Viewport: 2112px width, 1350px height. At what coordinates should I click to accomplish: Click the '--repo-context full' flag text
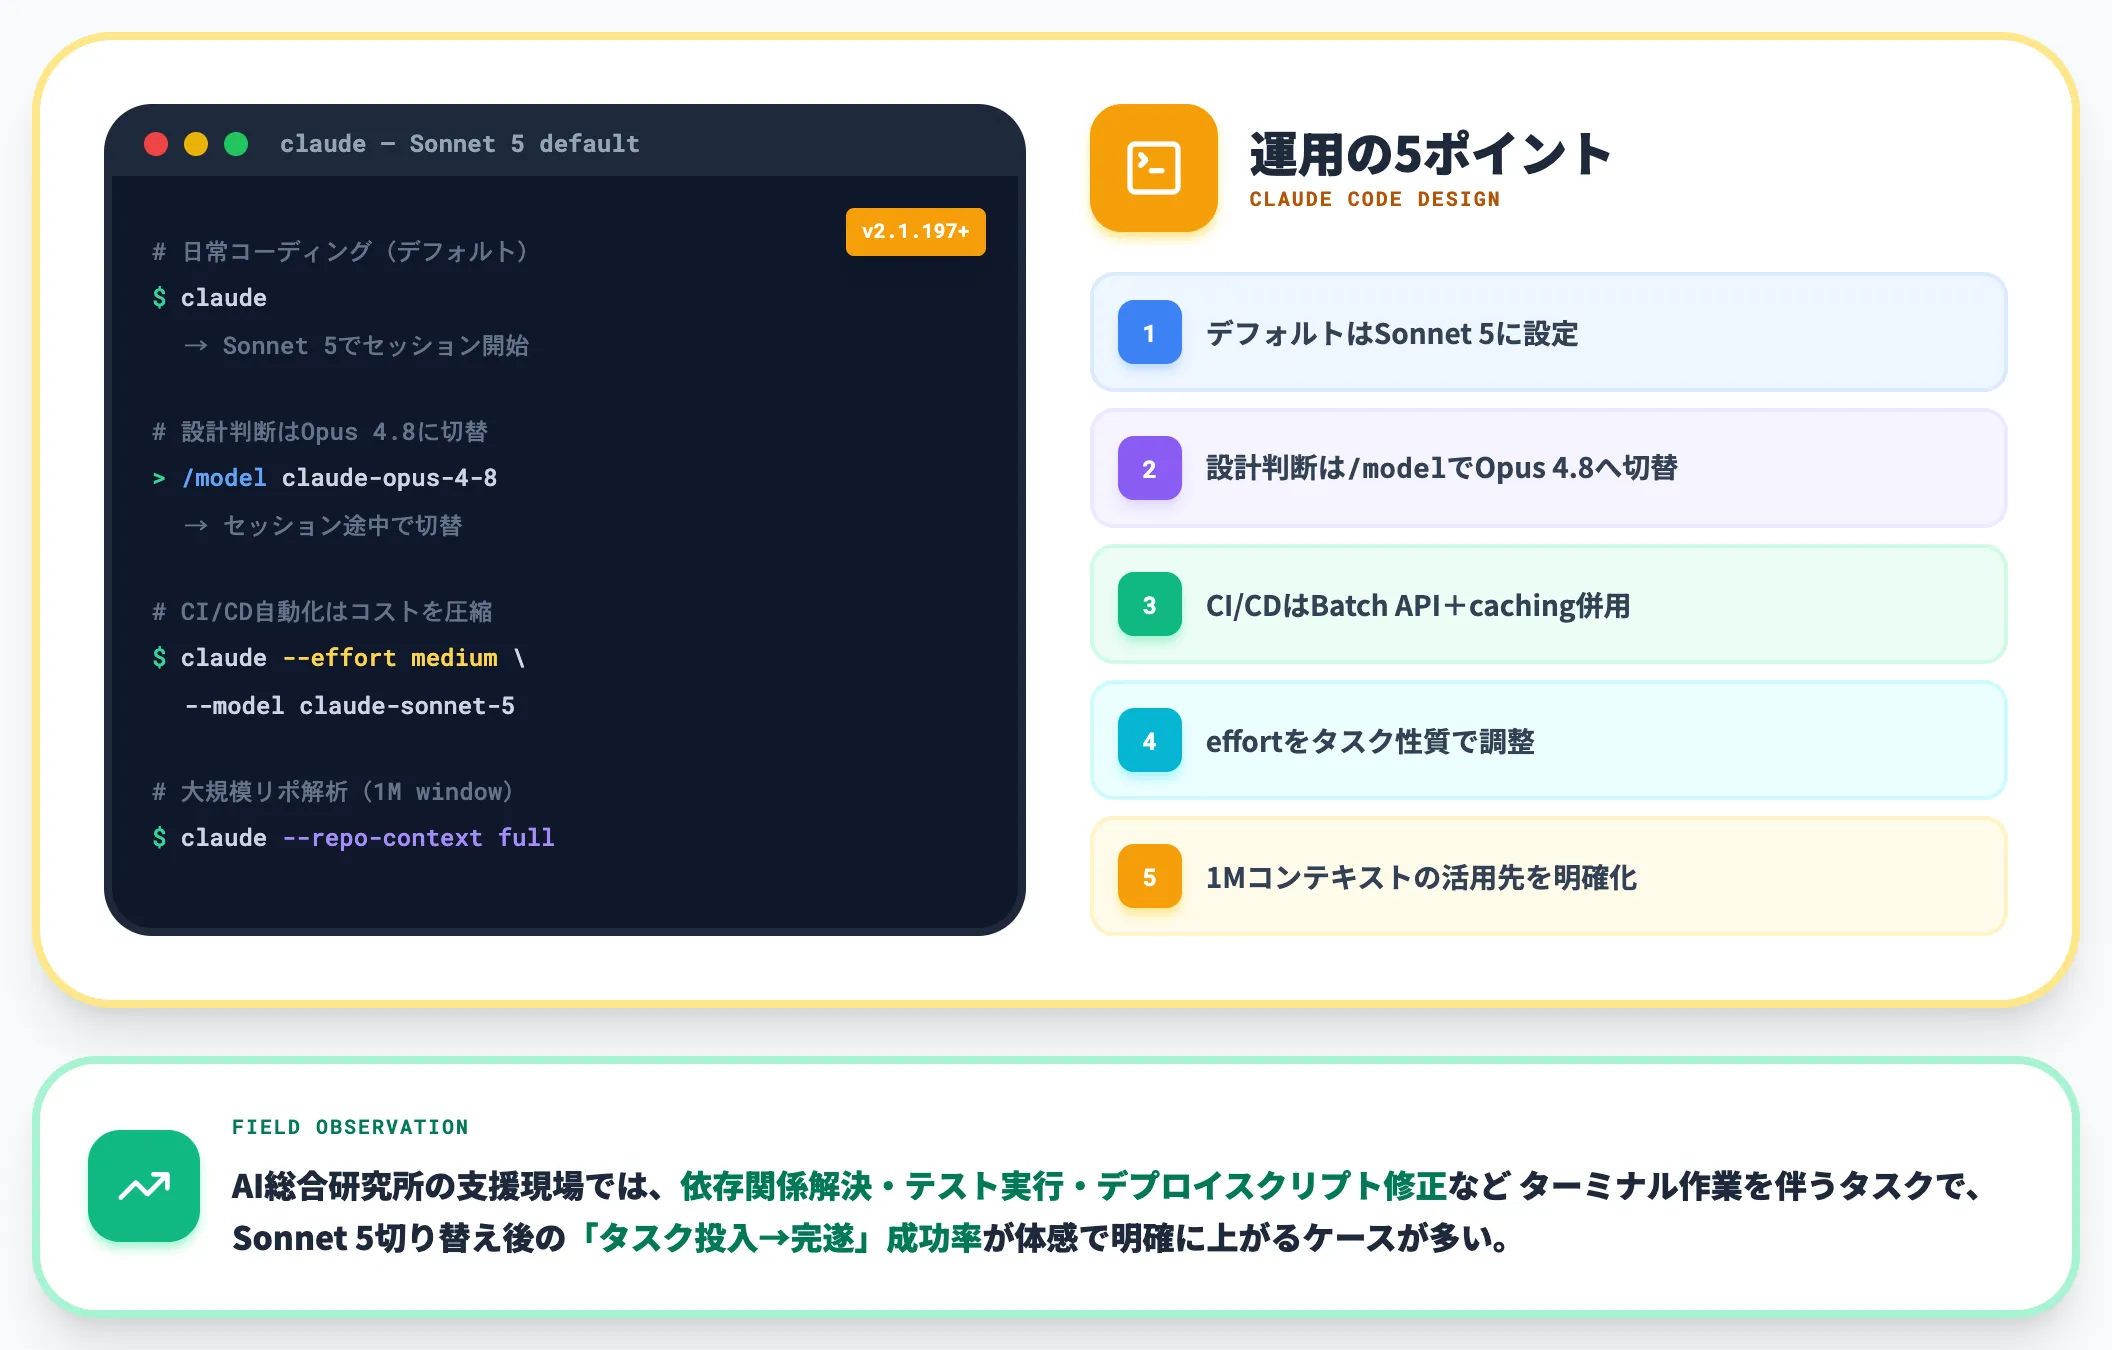coord(418,838)
